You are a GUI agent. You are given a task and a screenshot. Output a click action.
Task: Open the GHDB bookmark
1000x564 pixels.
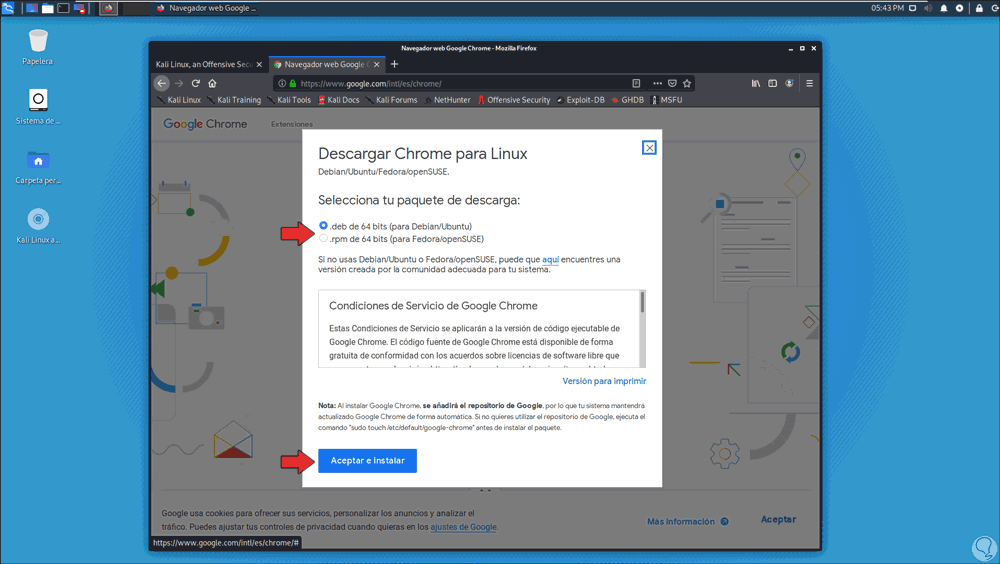[628, 100]
